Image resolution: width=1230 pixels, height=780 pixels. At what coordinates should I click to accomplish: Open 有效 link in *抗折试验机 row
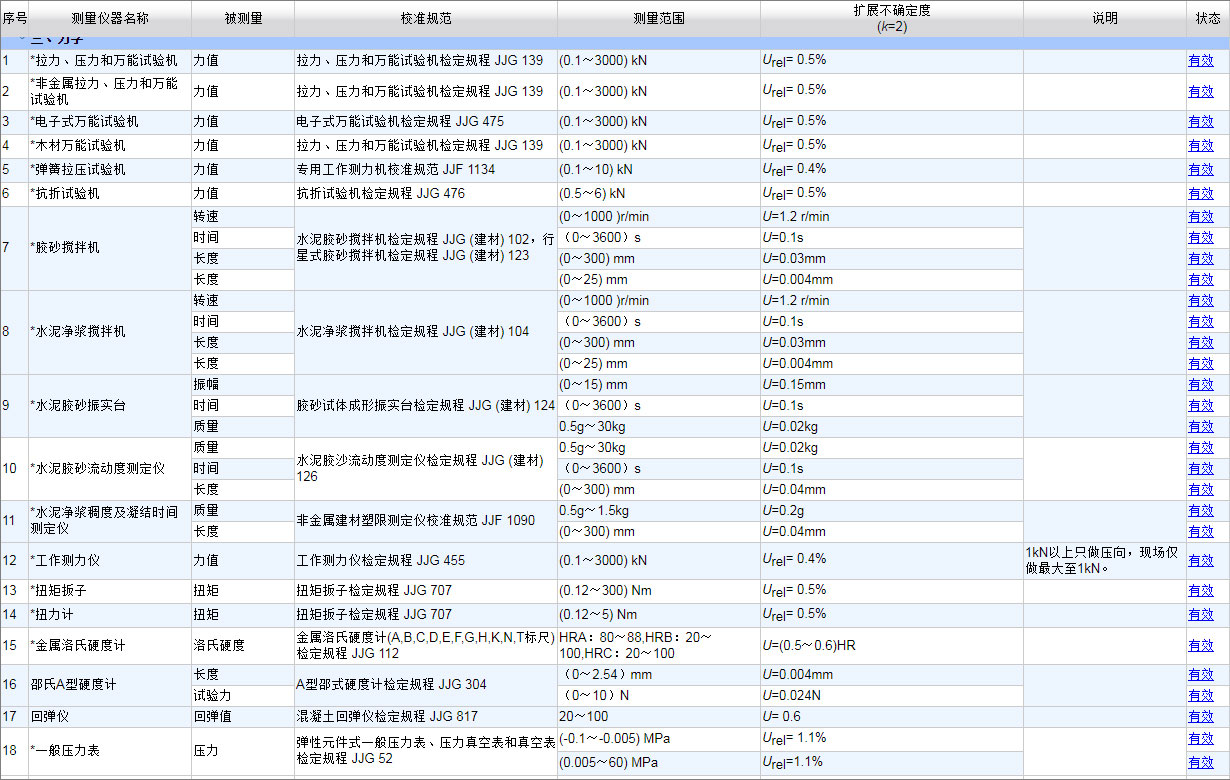click(1200, 194)
